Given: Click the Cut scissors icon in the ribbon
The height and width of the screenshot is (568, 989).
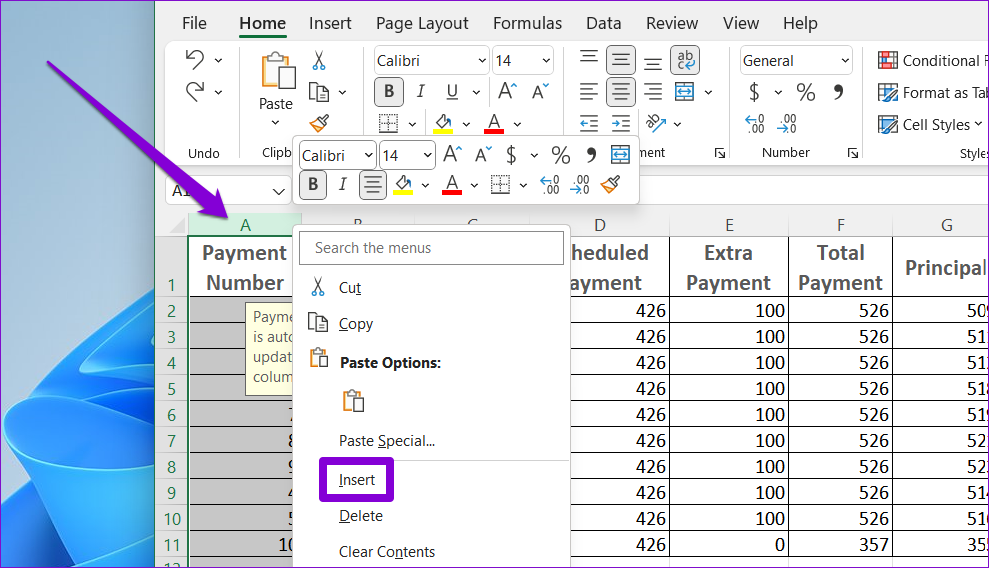Looking at the screenshot, I should pyautogui.click(x=319, y=61).
